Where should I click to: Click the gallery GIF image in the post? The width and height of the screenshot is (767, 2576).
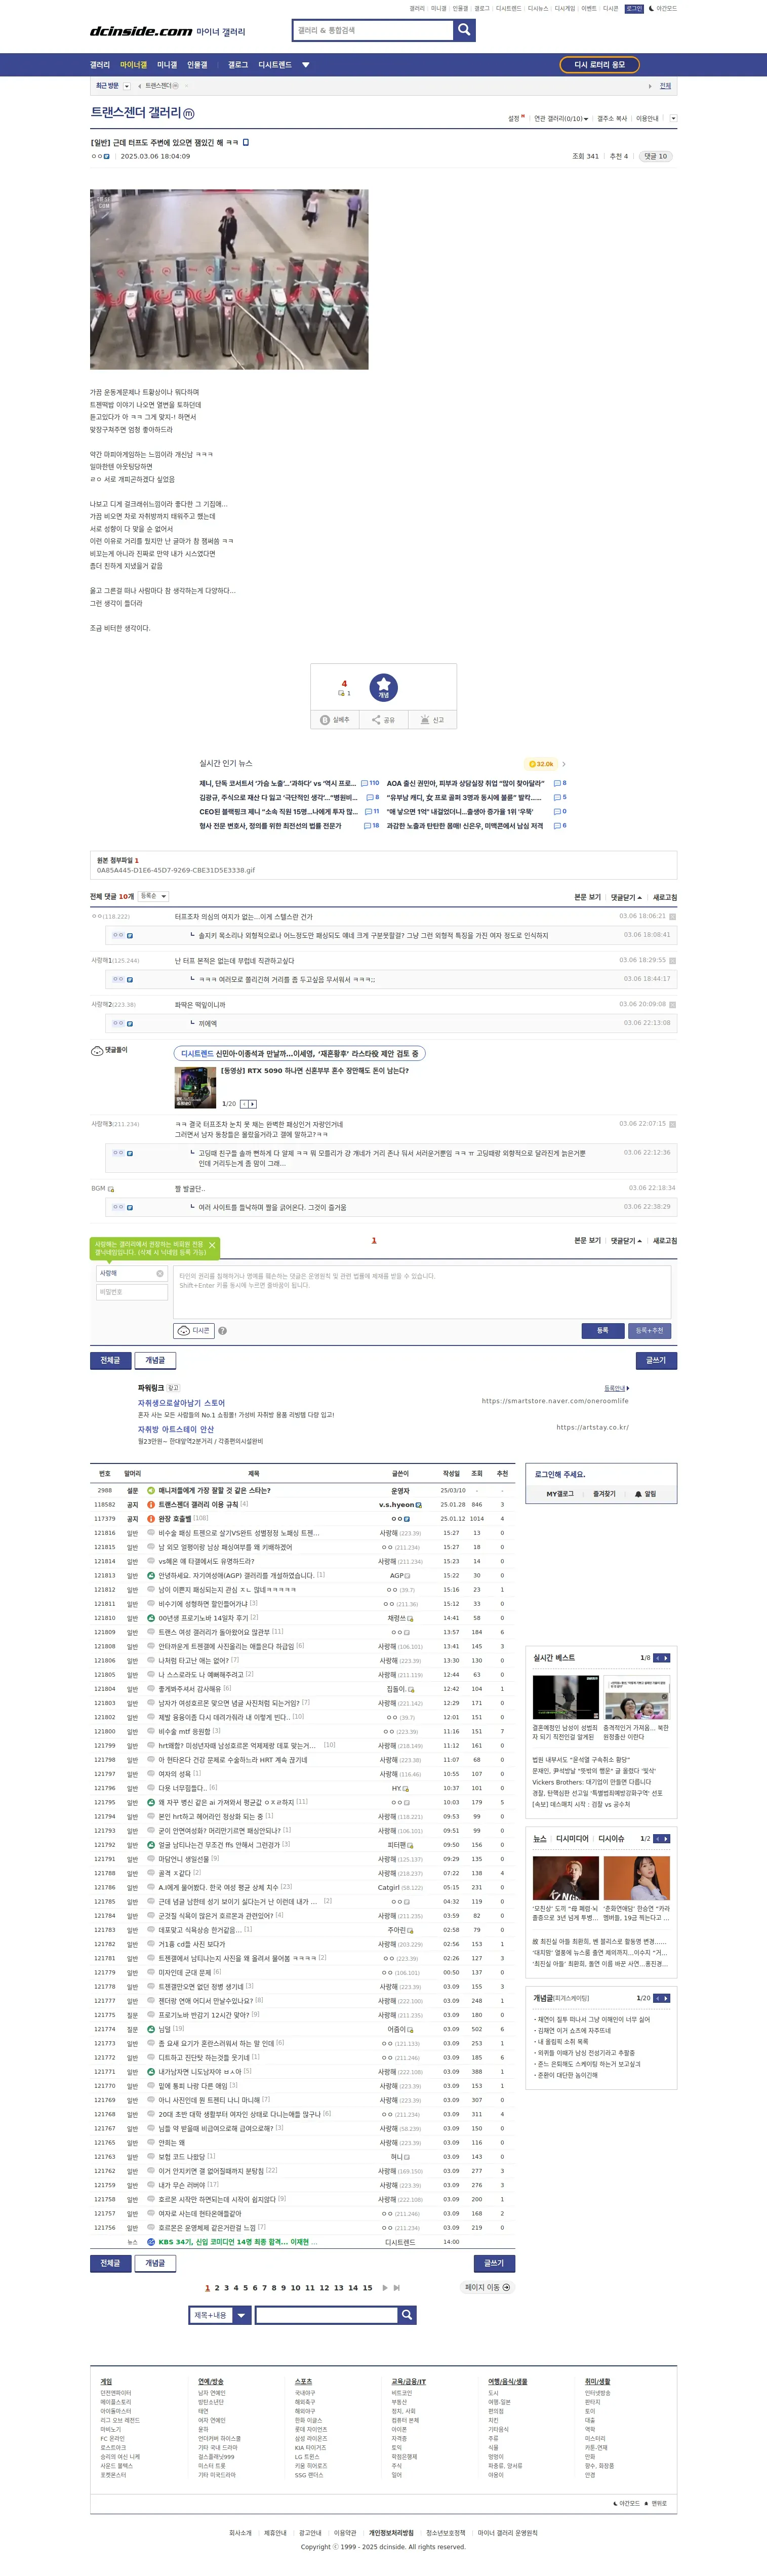pyautogui.click(x=229, y=279)
